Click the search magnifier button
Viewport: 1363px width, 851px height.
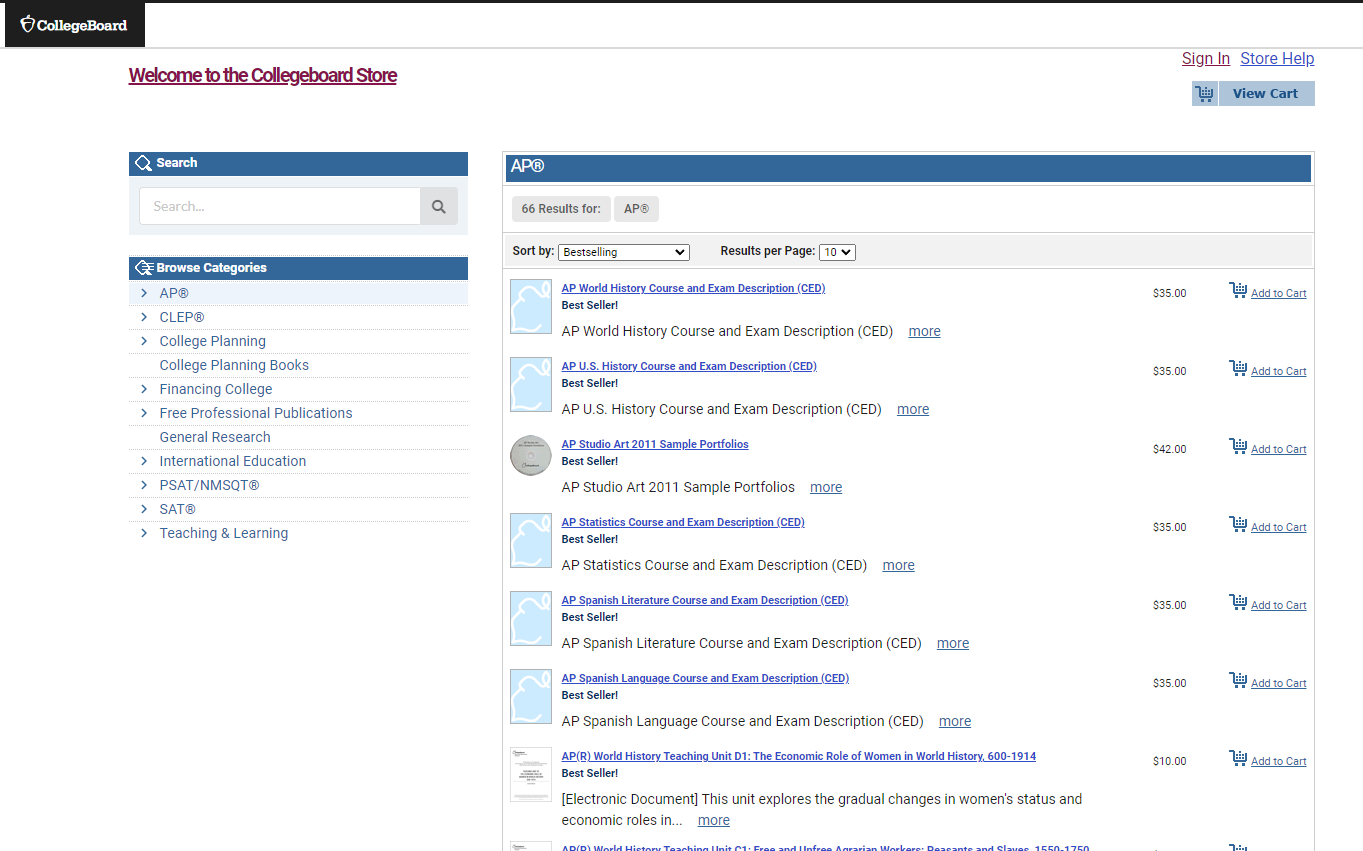coord(438,206)
